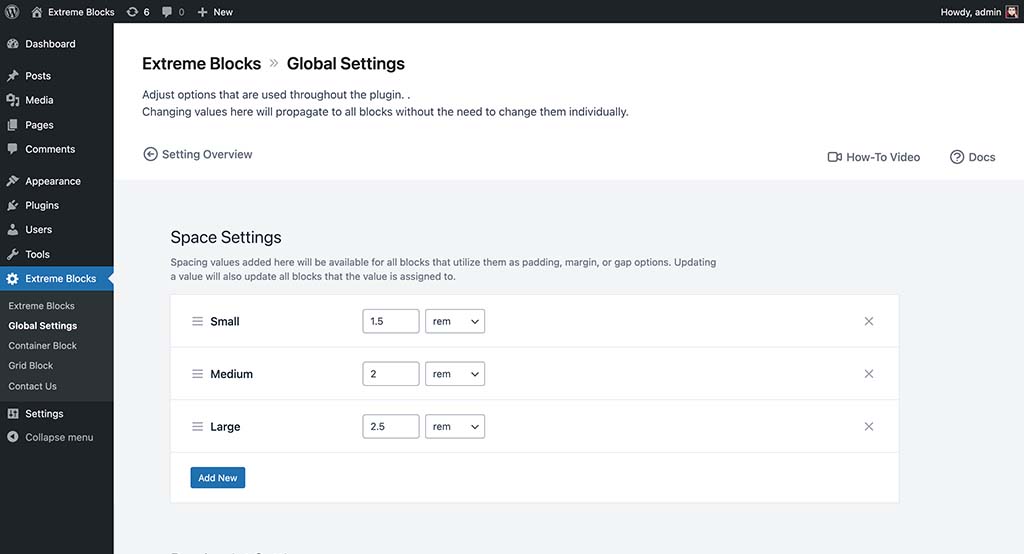This screenshot has width=1024, height=554.
Task: Click the Dashboard gauge icon
Action: (x=12, y=44)
